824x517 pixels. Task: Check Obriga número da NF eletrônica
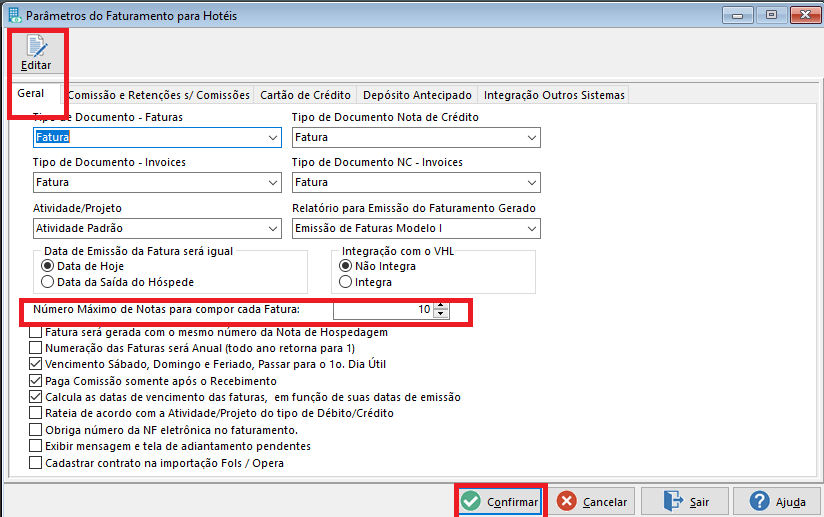[x=35, y=430]
